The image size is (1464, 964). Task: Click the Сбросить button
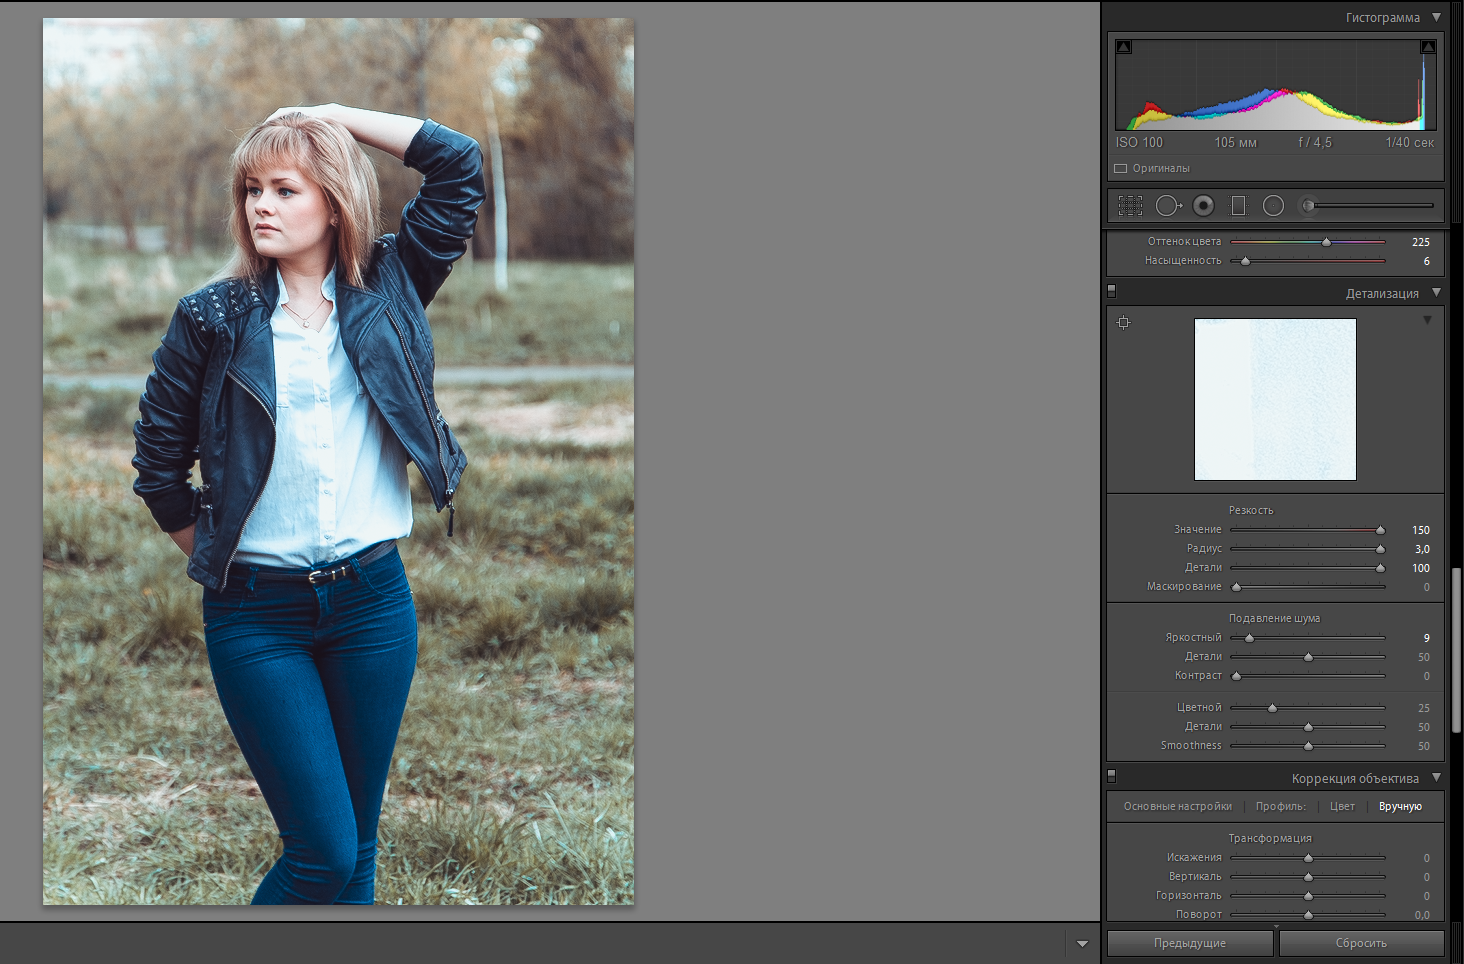(x=1361, y=943)
